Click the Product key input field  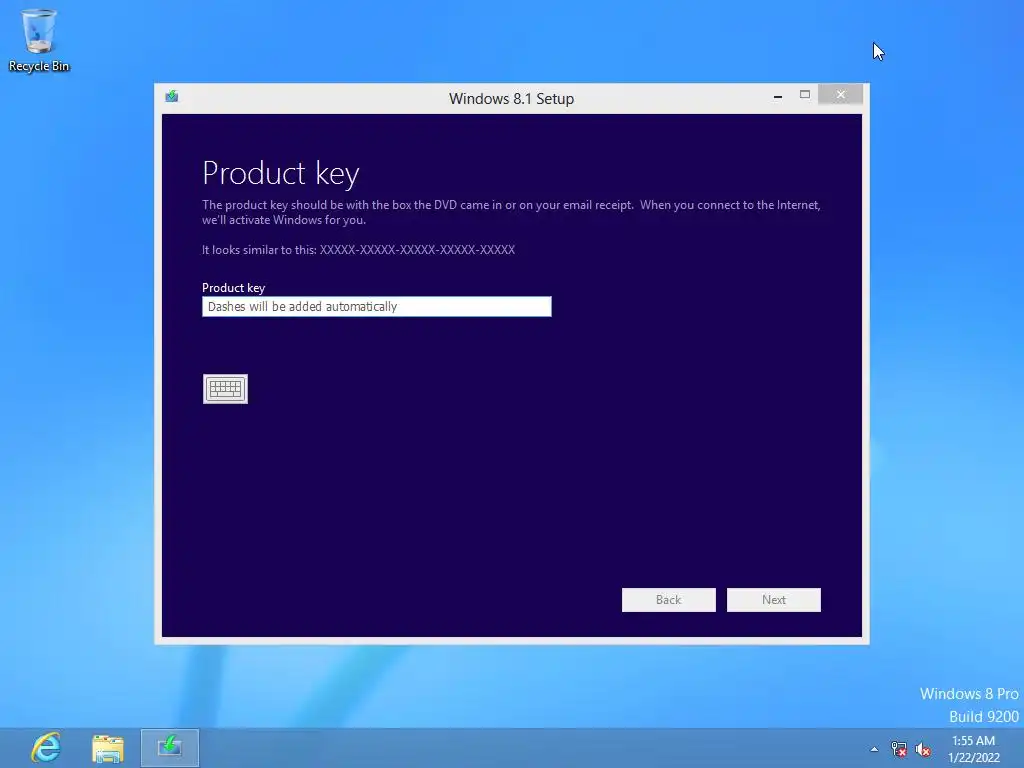coord(377,306)
